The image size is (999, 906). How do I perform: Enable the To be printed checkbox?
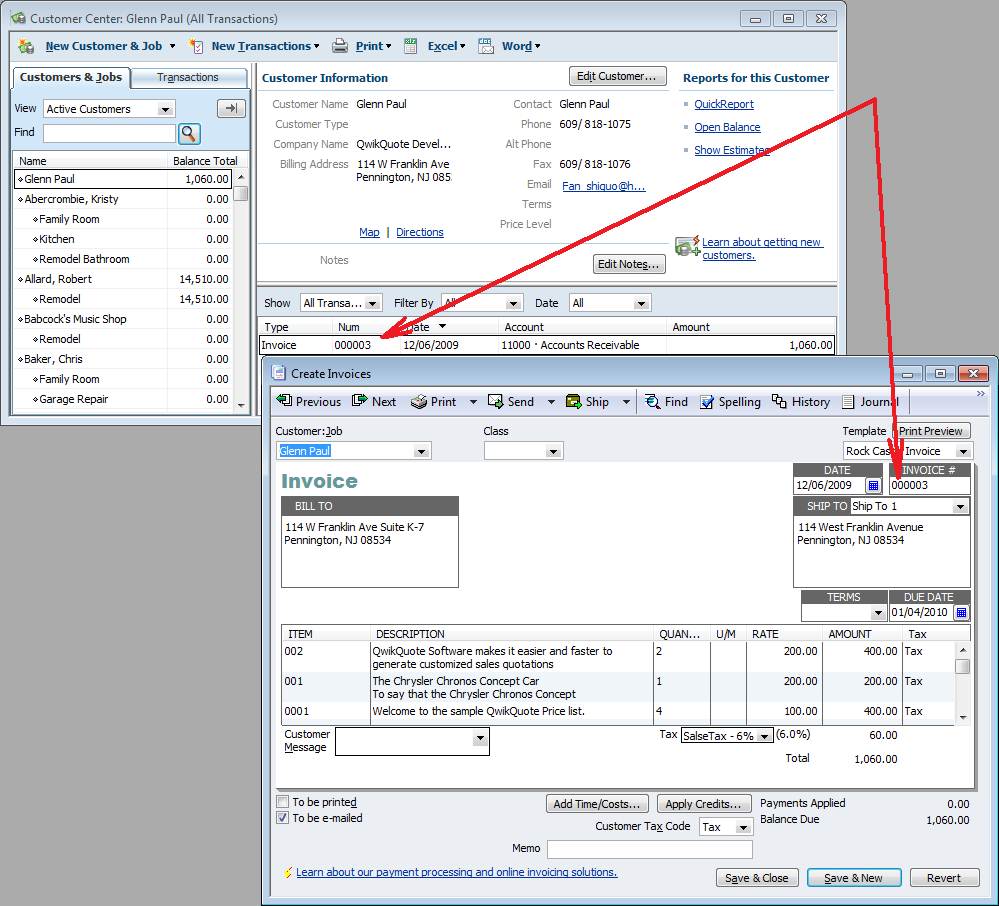click(281, 801)
